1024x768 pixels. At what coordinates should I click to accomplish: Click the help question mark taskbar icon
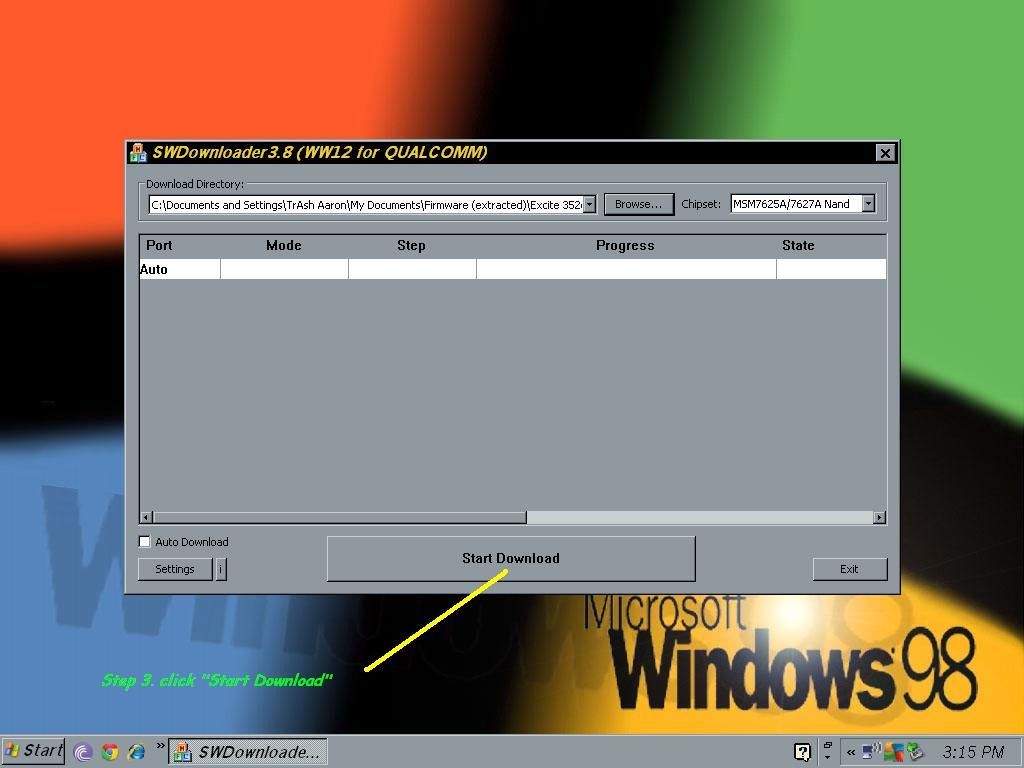coord(802,751)
